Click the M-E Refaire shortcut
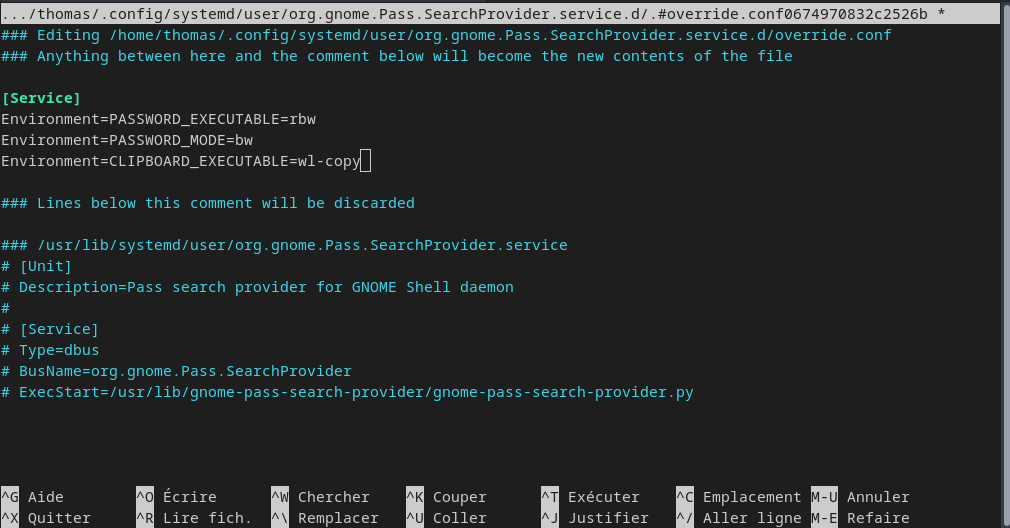 [860, 518]
